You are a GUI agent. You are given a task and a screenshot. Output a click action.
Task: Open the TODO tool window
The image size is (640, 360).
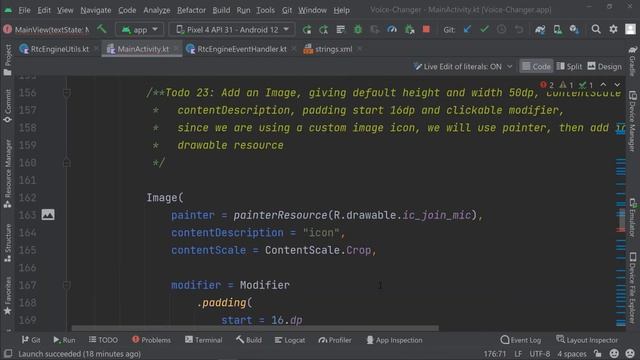point(103,340)
